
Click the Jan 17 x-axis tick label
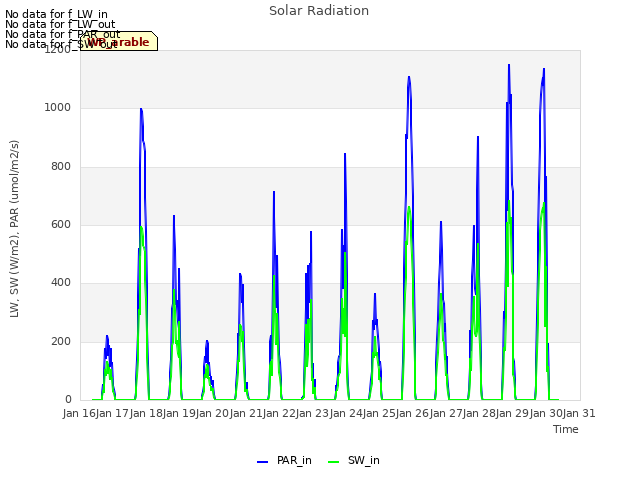(x=113, y=413)
